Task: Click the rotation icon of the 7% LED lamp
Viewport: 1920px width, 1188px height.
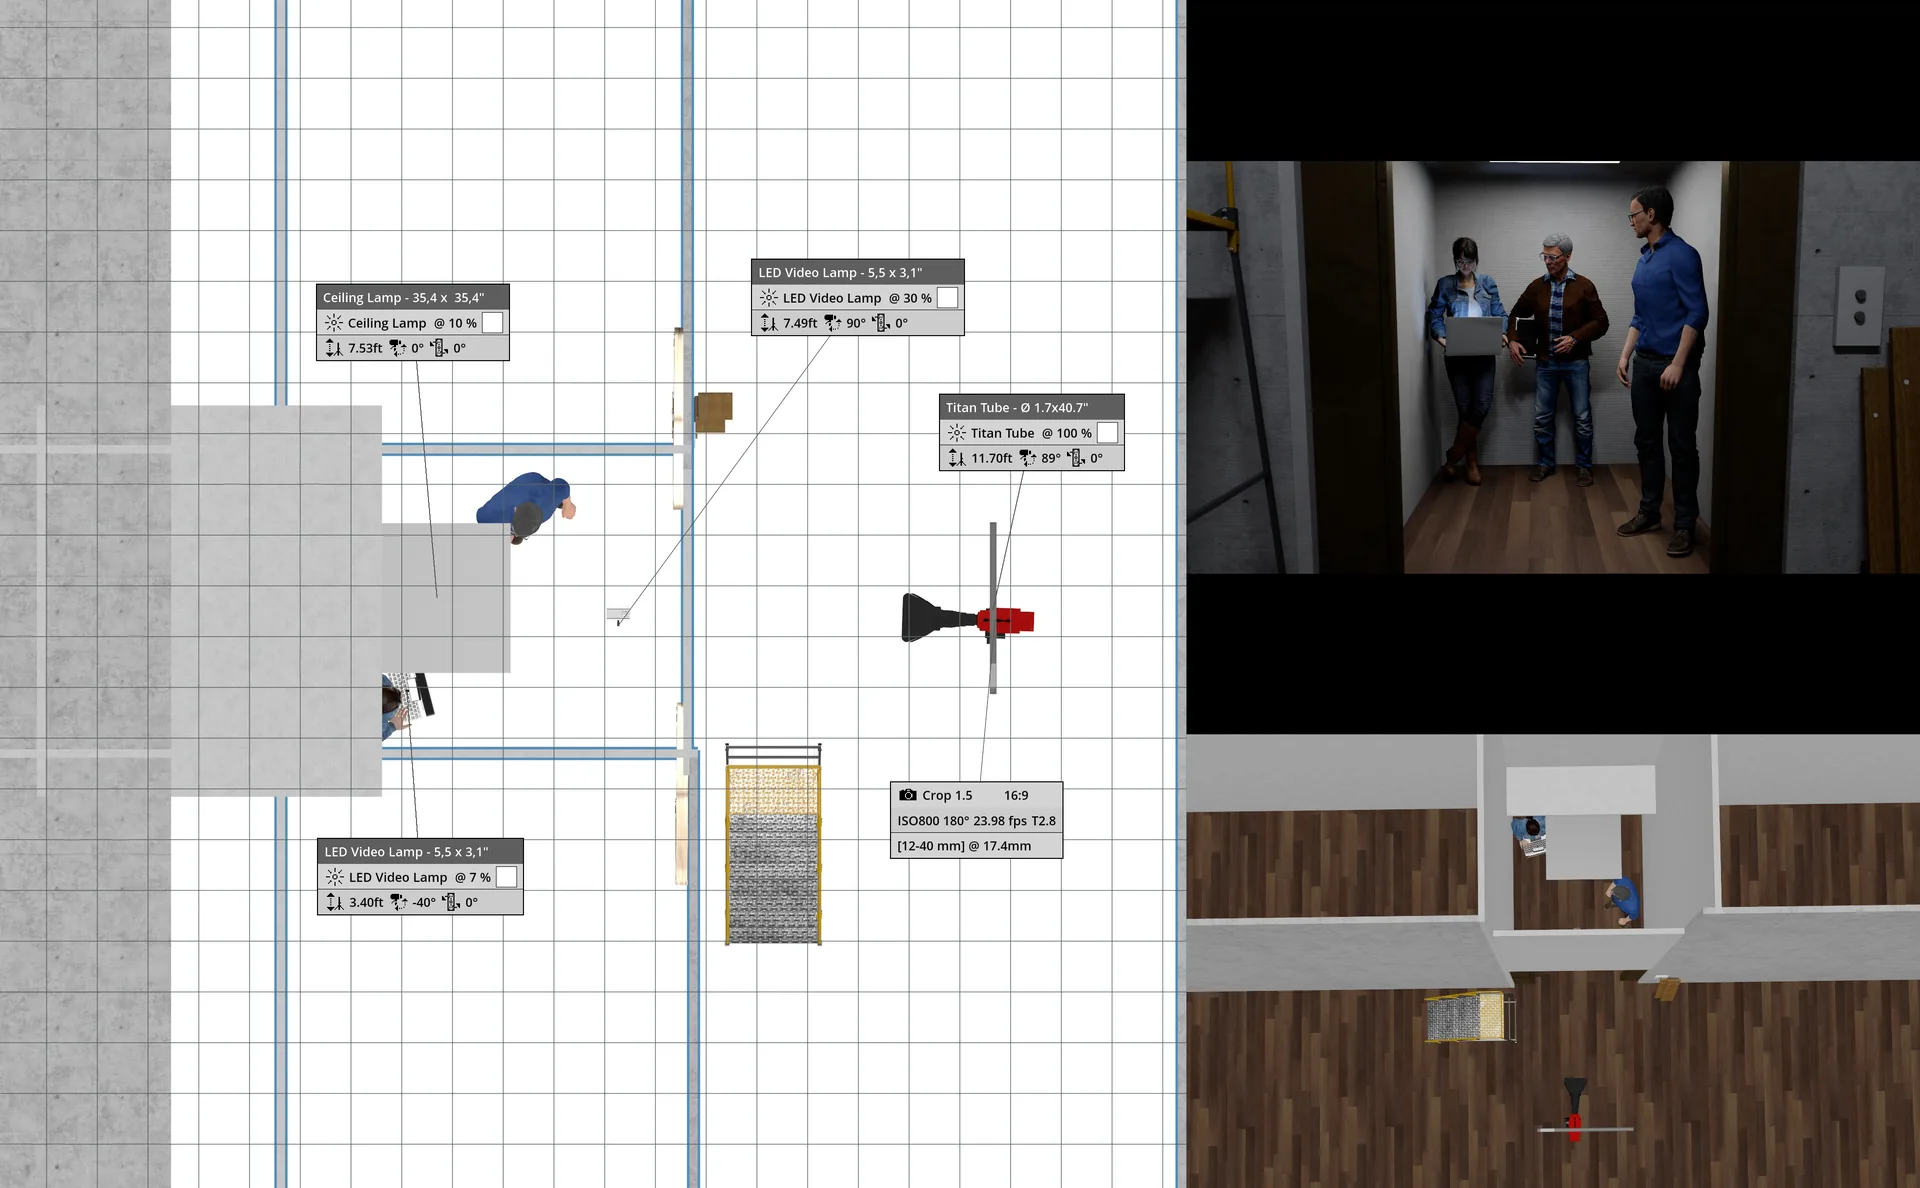Action: coord(451,902)
